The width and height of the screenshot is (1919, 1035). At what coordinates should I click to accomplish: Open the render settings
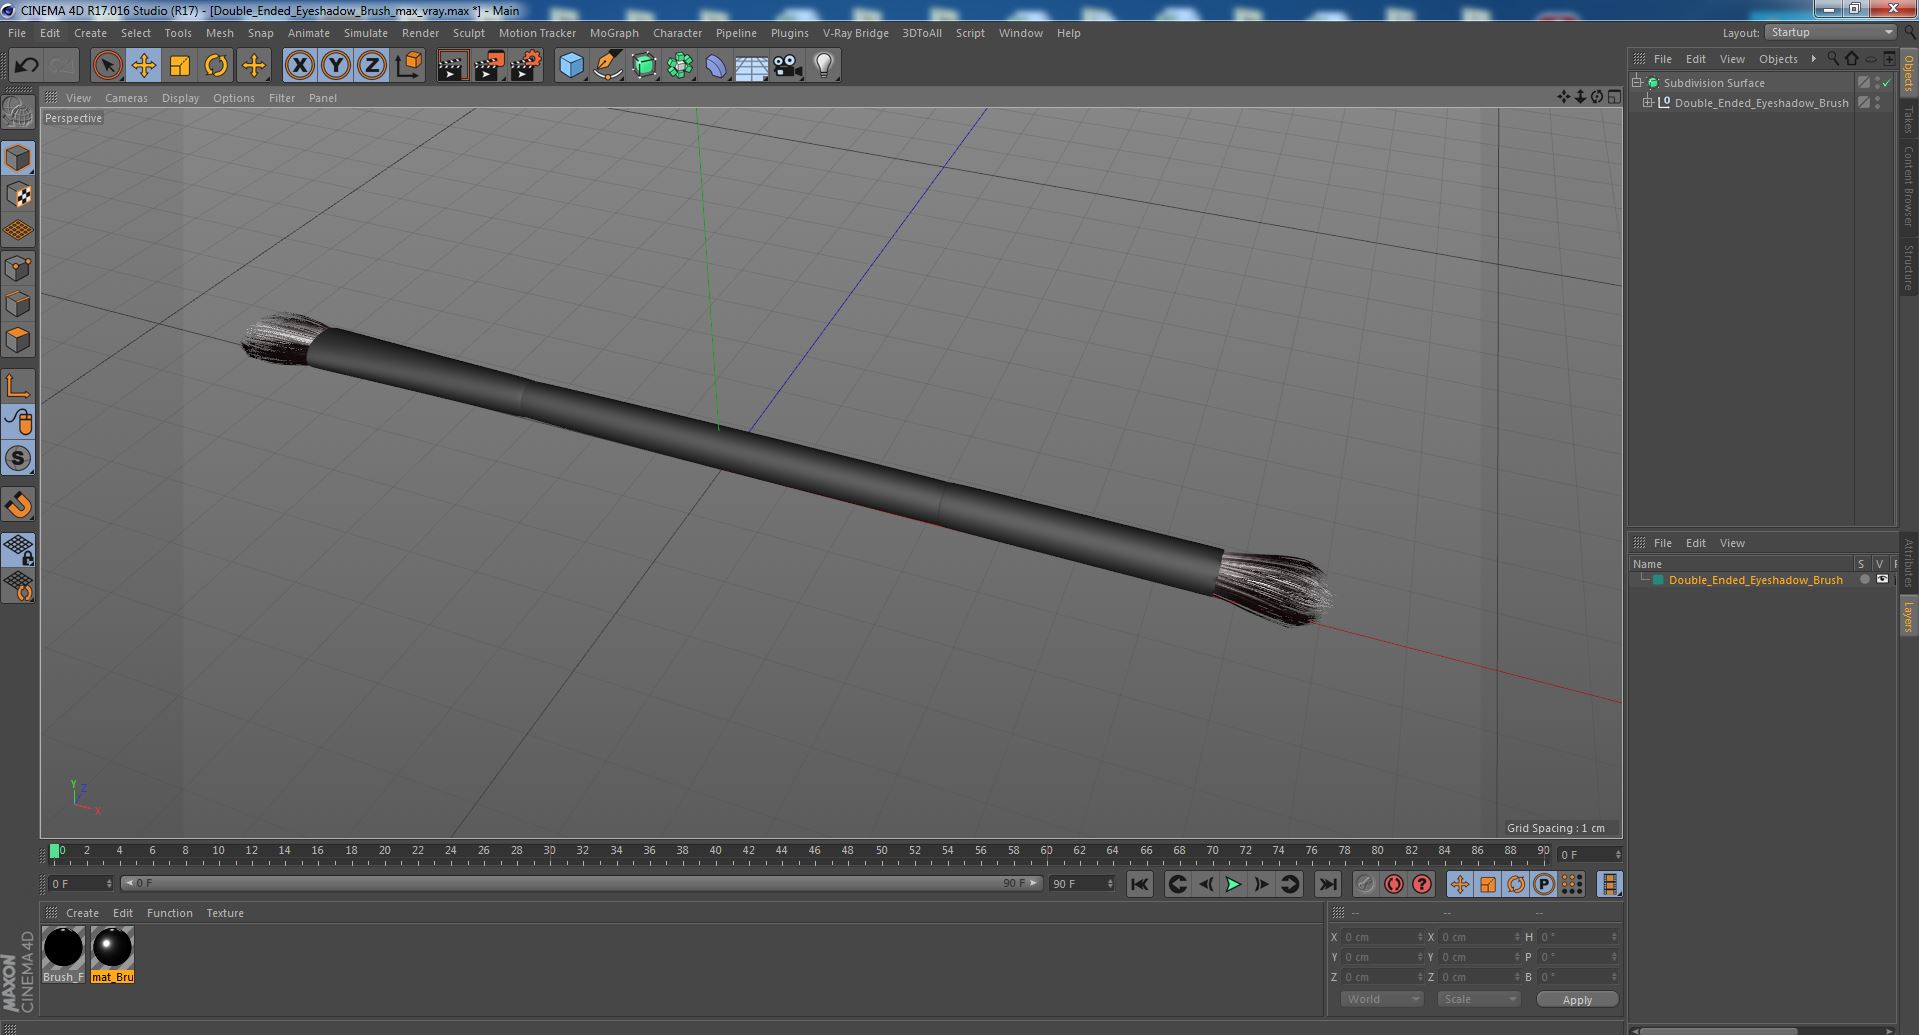[526, 66]
